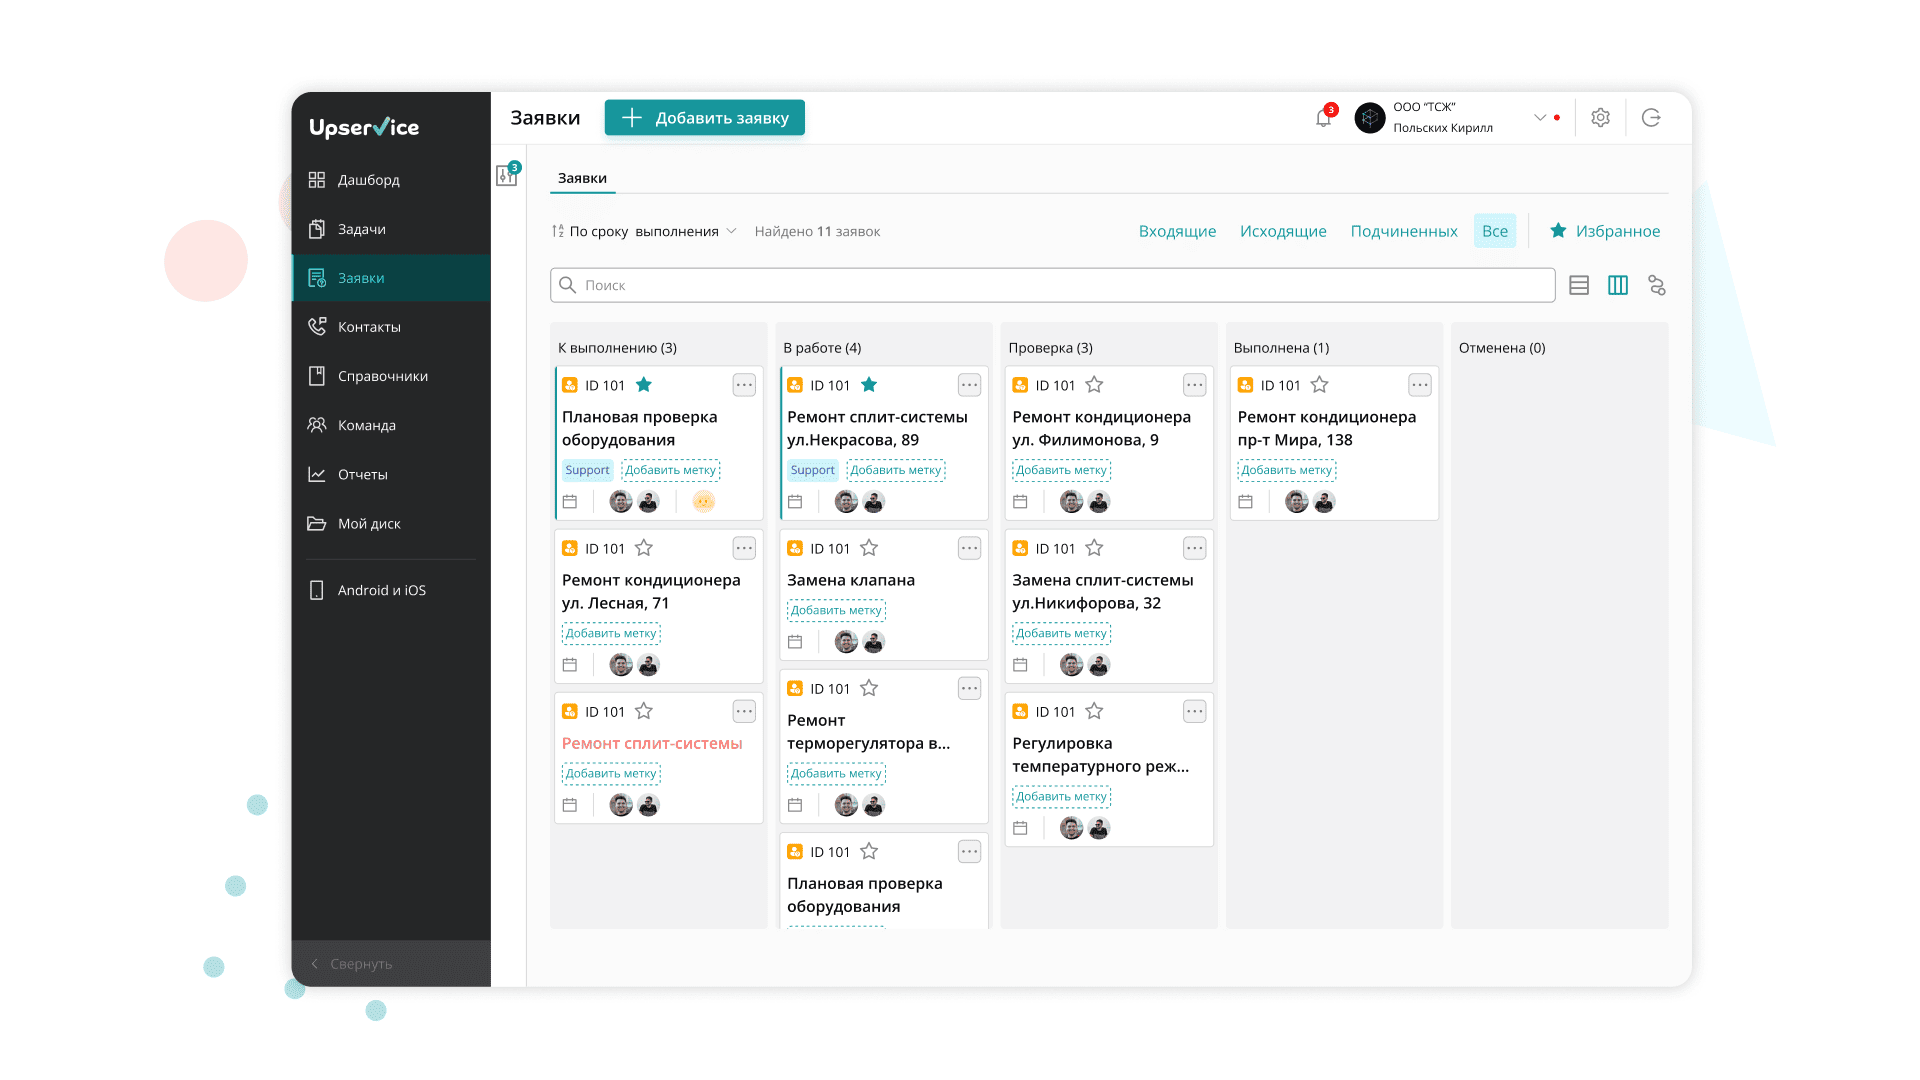Open settings gear in header
Image resolution: width=1920 pixels, height=1080 pixels.
click(x=1600, y=118)
